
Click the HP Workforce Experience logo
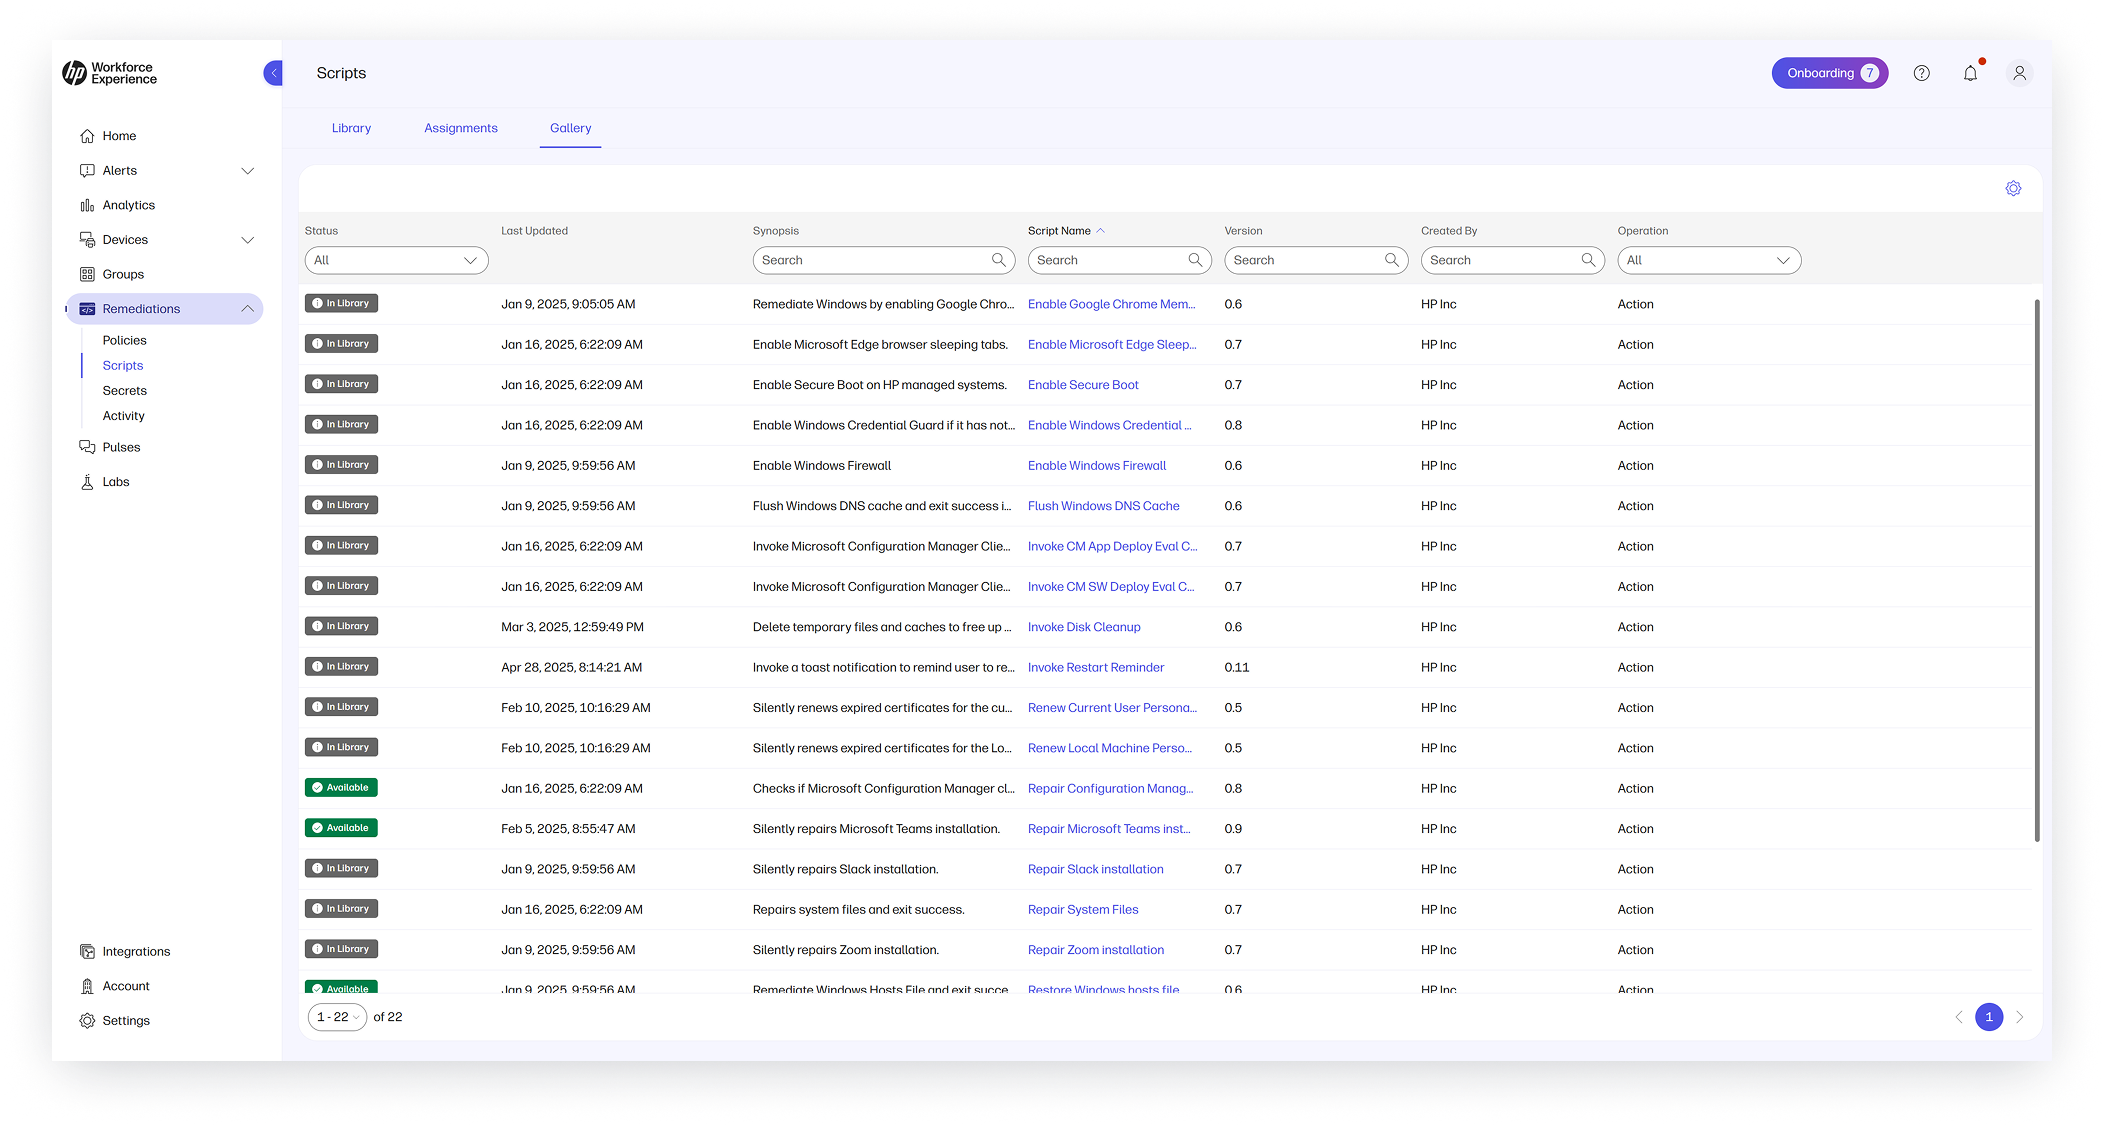(109, 73)
